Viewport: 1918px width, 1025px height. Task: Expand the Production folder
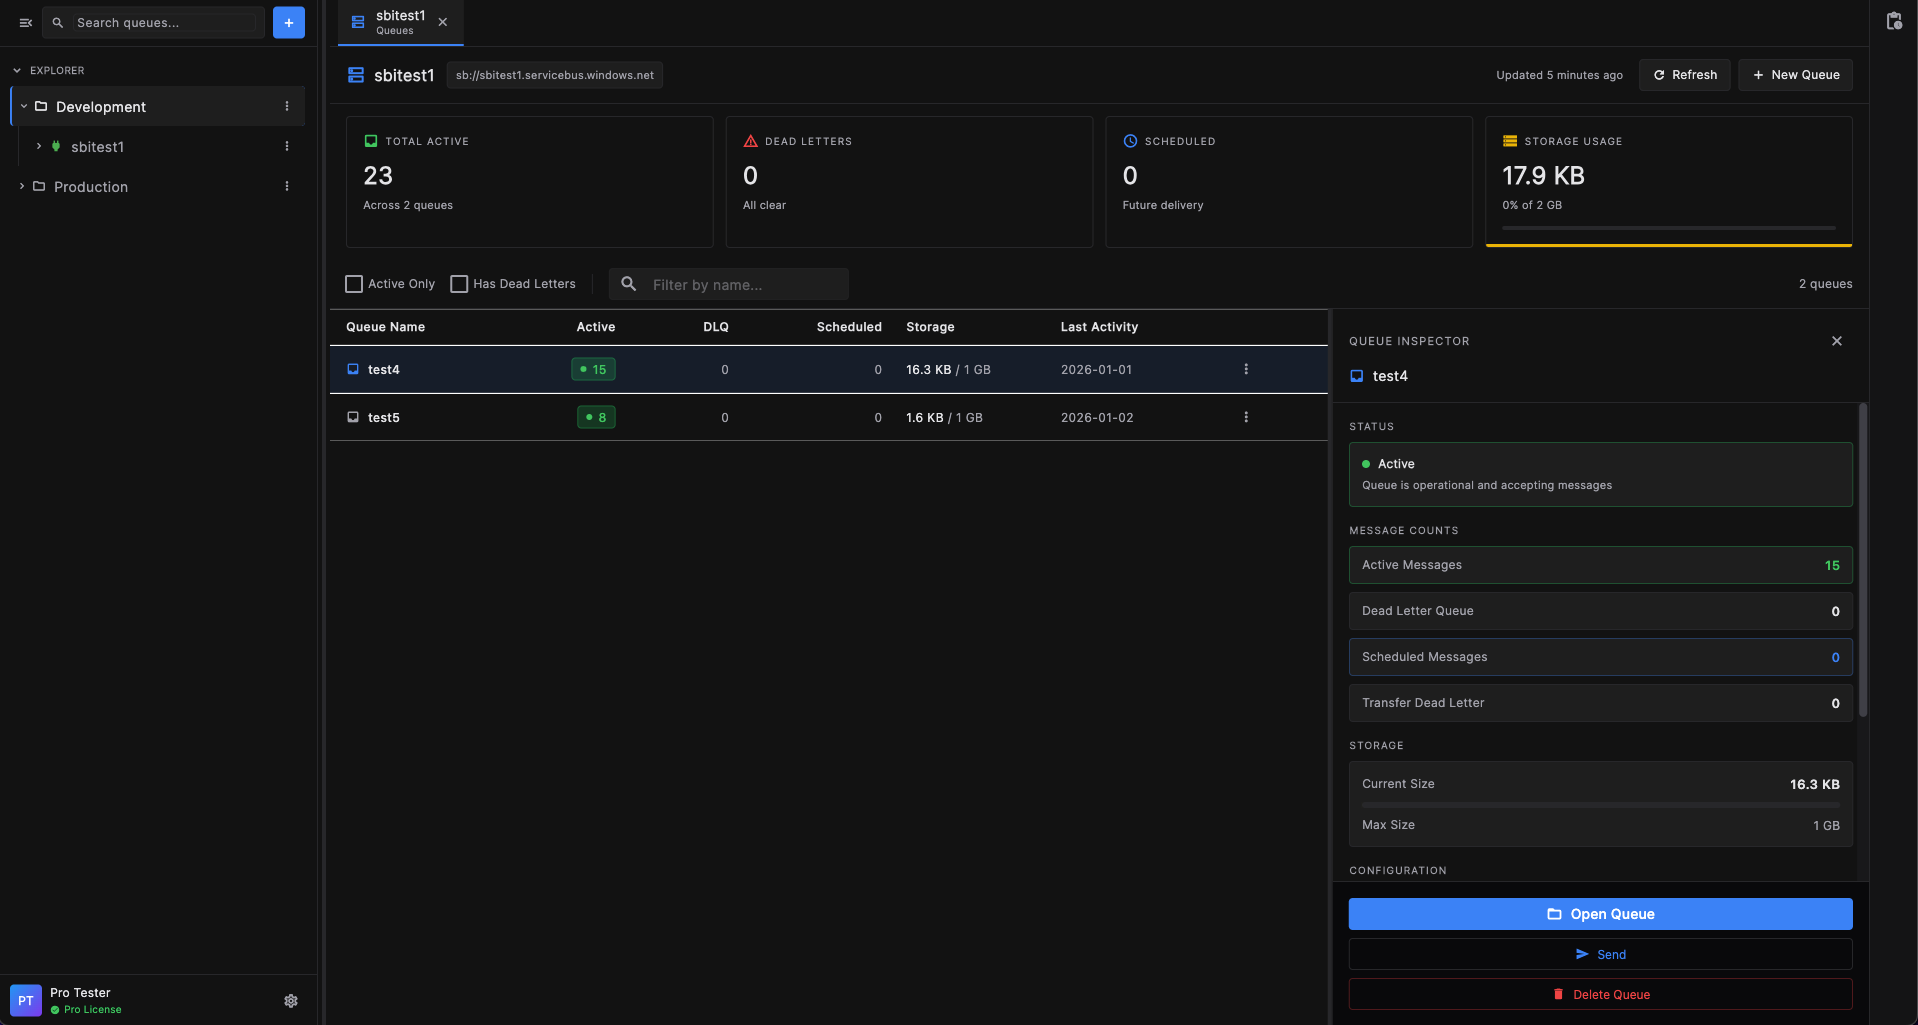22,186
